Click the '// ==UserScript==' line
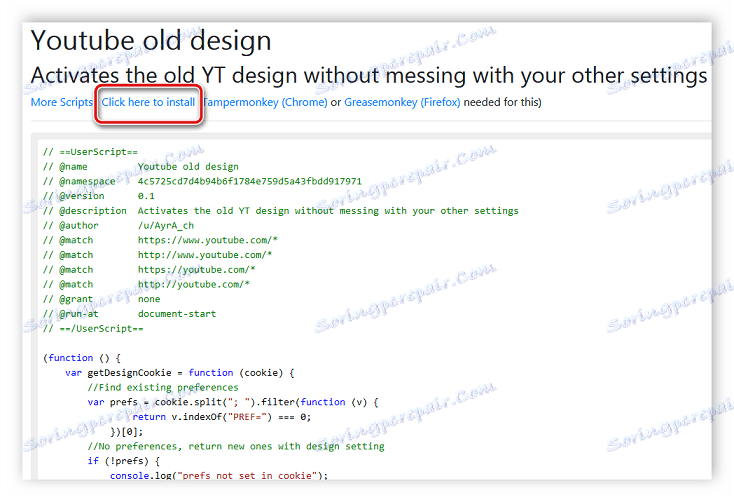Screen dimensions: 734x502 tap(90, 152)
